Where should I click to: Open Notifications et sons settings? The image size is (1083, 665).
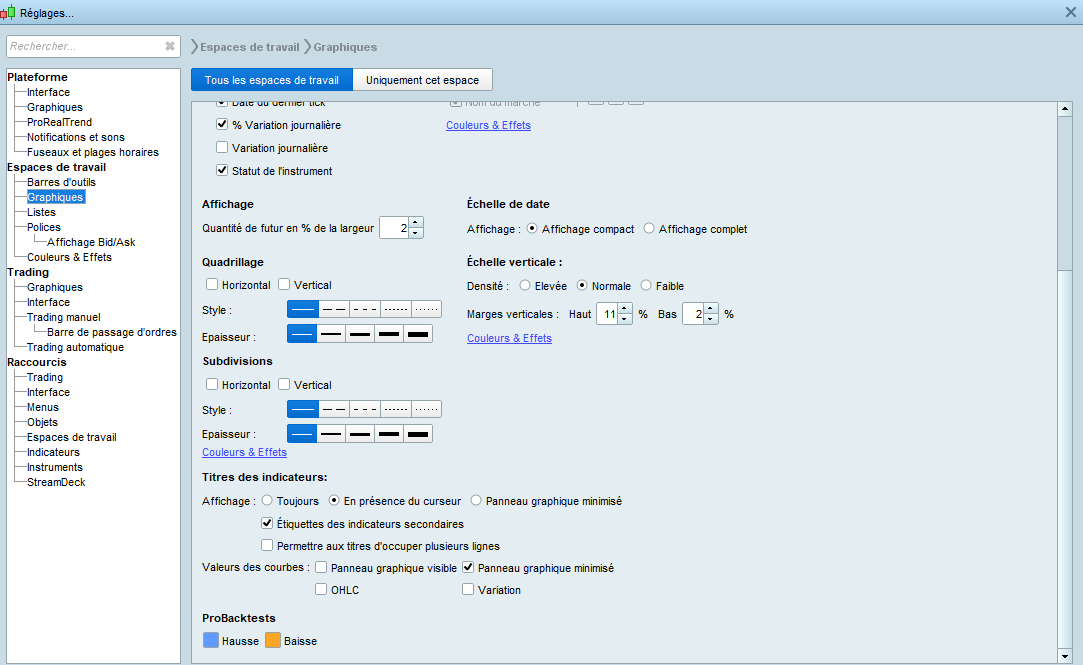pyautogui.click(x=76, y=137)
